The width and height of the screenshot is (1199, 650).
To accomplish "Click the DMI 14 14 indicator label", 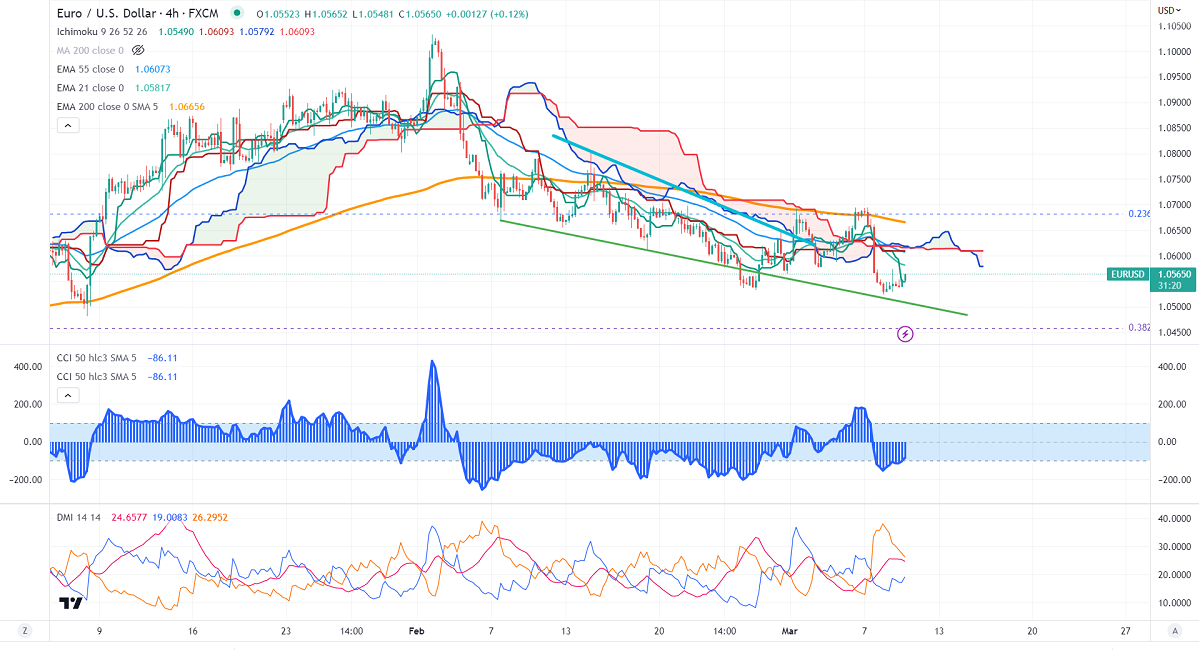I will 78,518.
